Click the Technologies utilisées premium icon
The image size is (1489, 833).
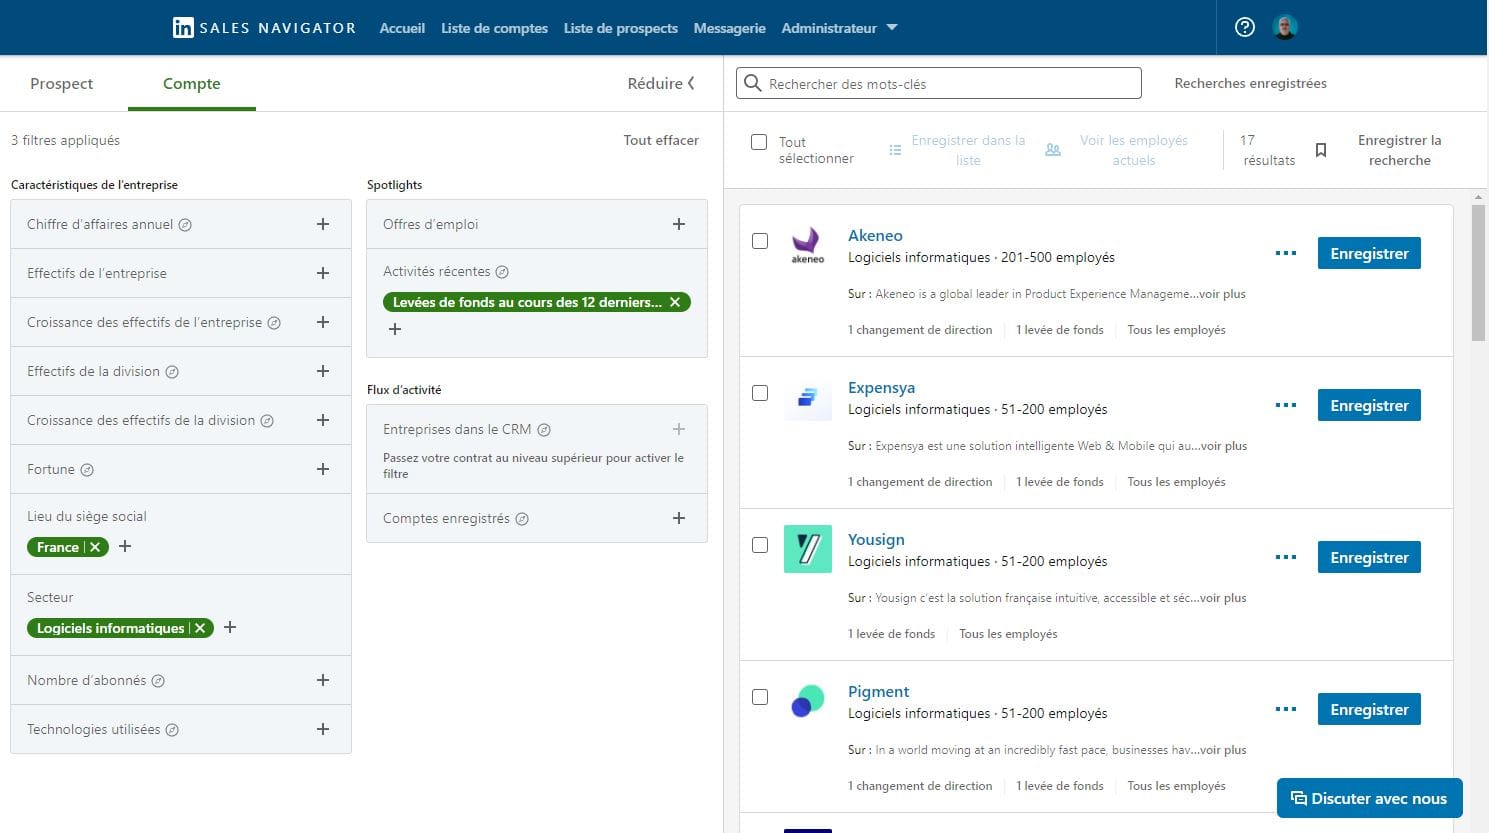point(172,730)
